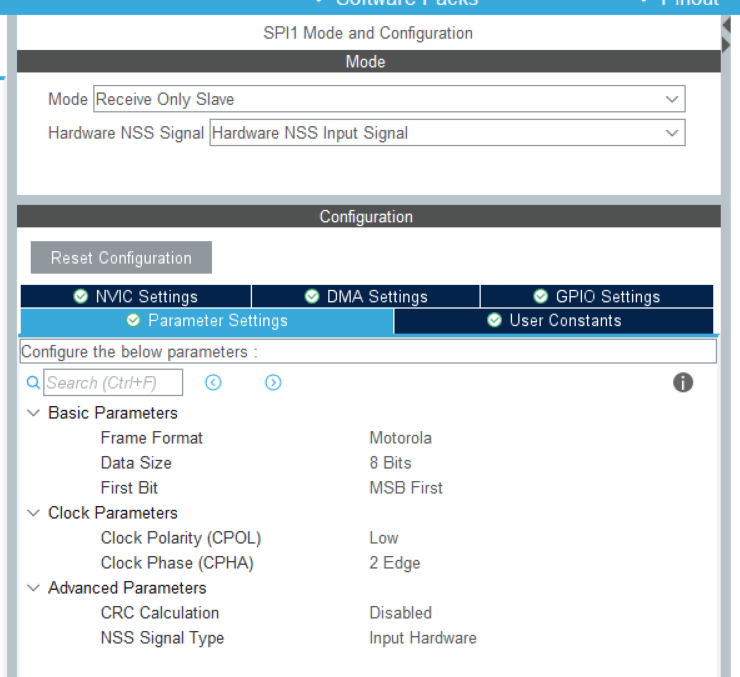Image resolution: width=740 pixels, height=677 pixels.
Task: Select the Clock Polarity (CPOL) row
Action: coord(181,538)
